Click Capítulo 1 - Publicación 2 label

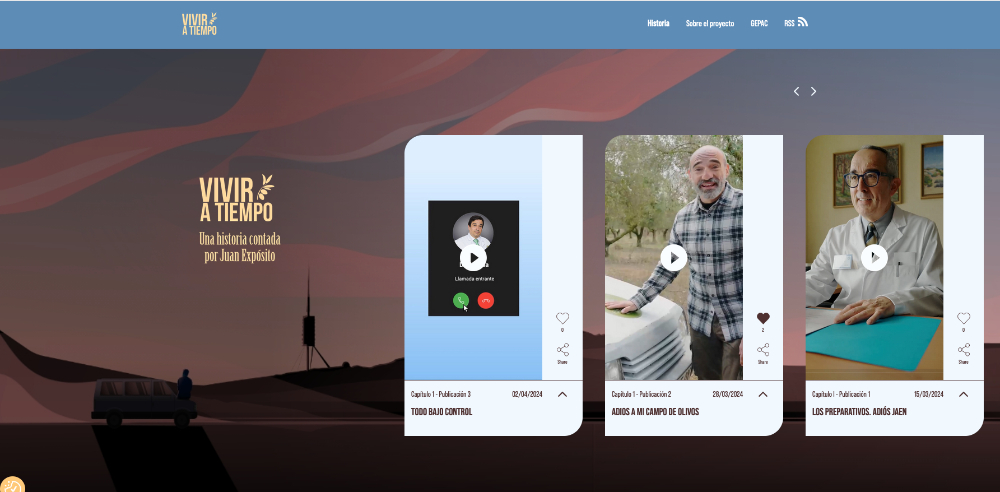click(x=642, y=394)
